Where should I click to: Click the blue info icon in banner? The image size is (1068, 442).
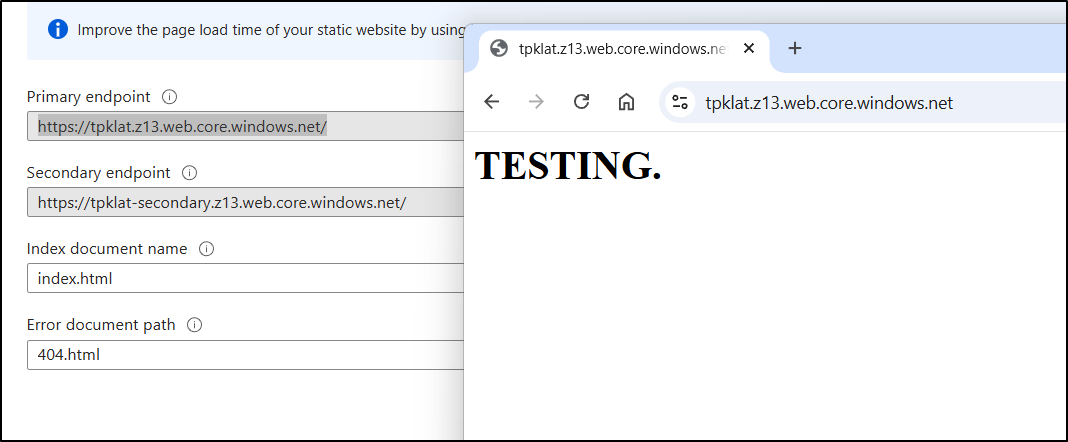pyautogui.click(x=58, y=29)
